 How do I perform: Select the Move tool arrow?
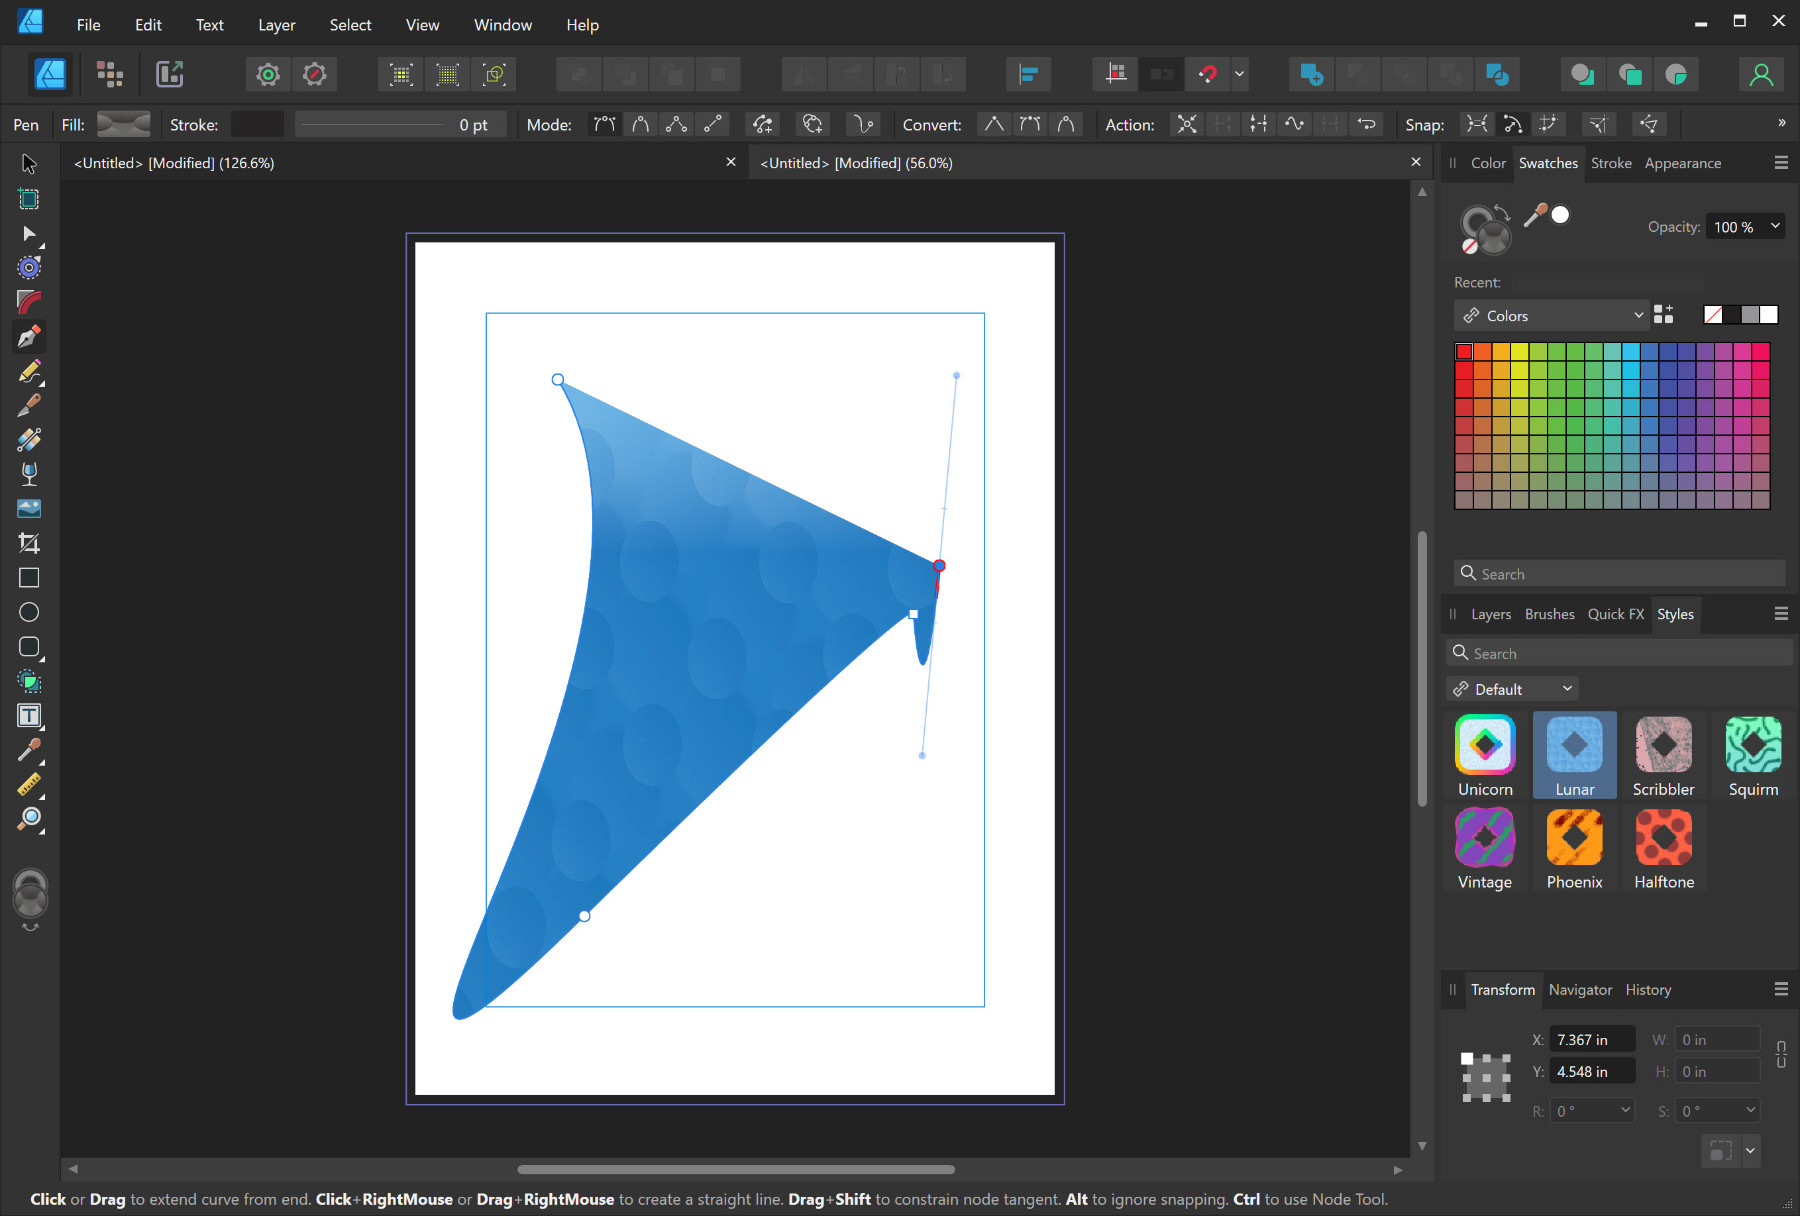point(29,164)
